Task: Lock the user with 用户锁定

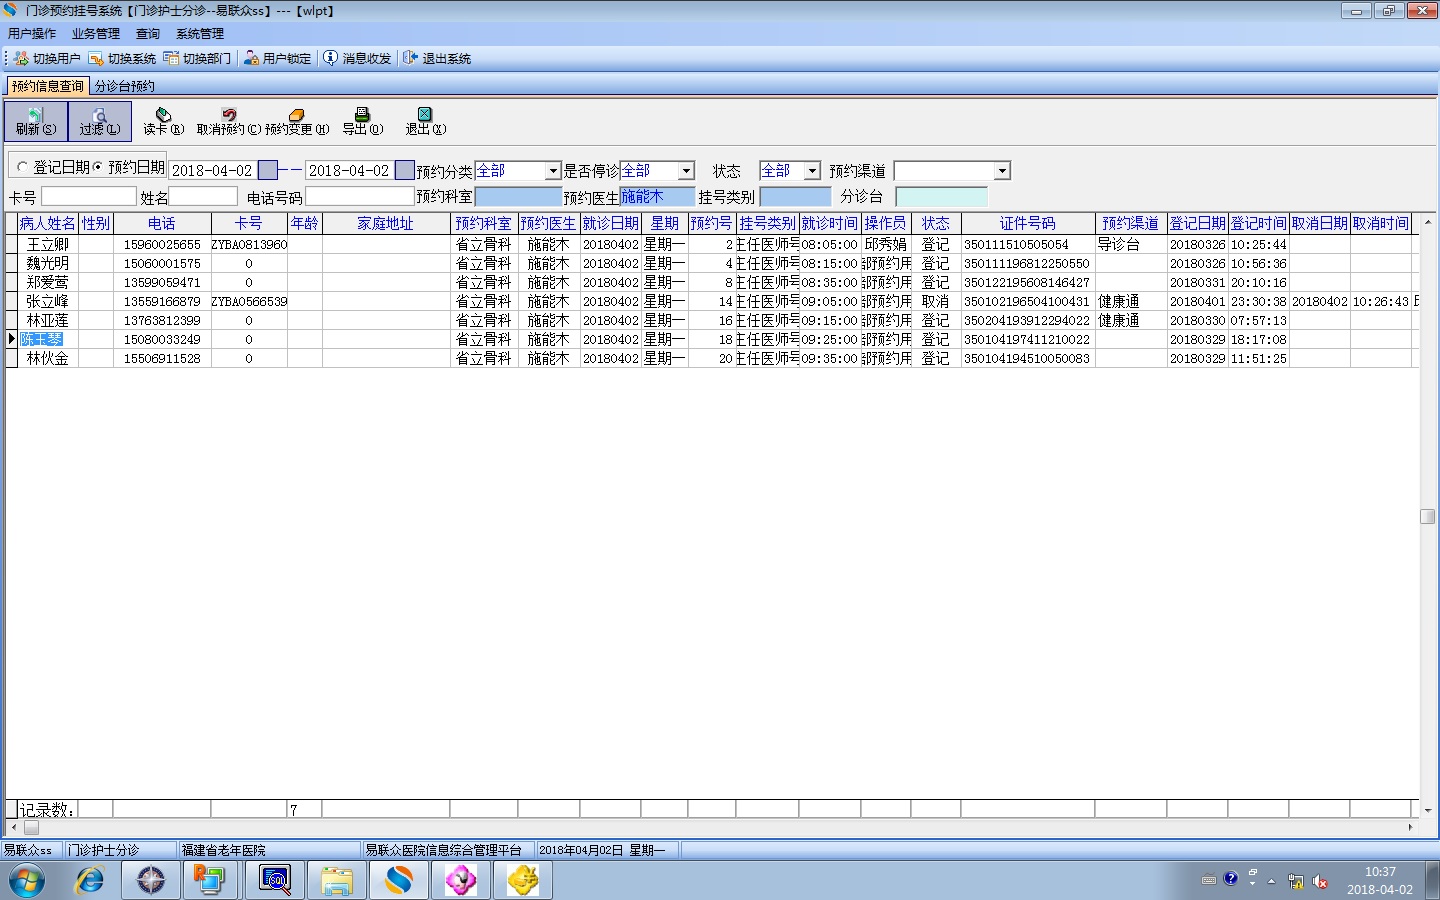Action: point(277,58)
